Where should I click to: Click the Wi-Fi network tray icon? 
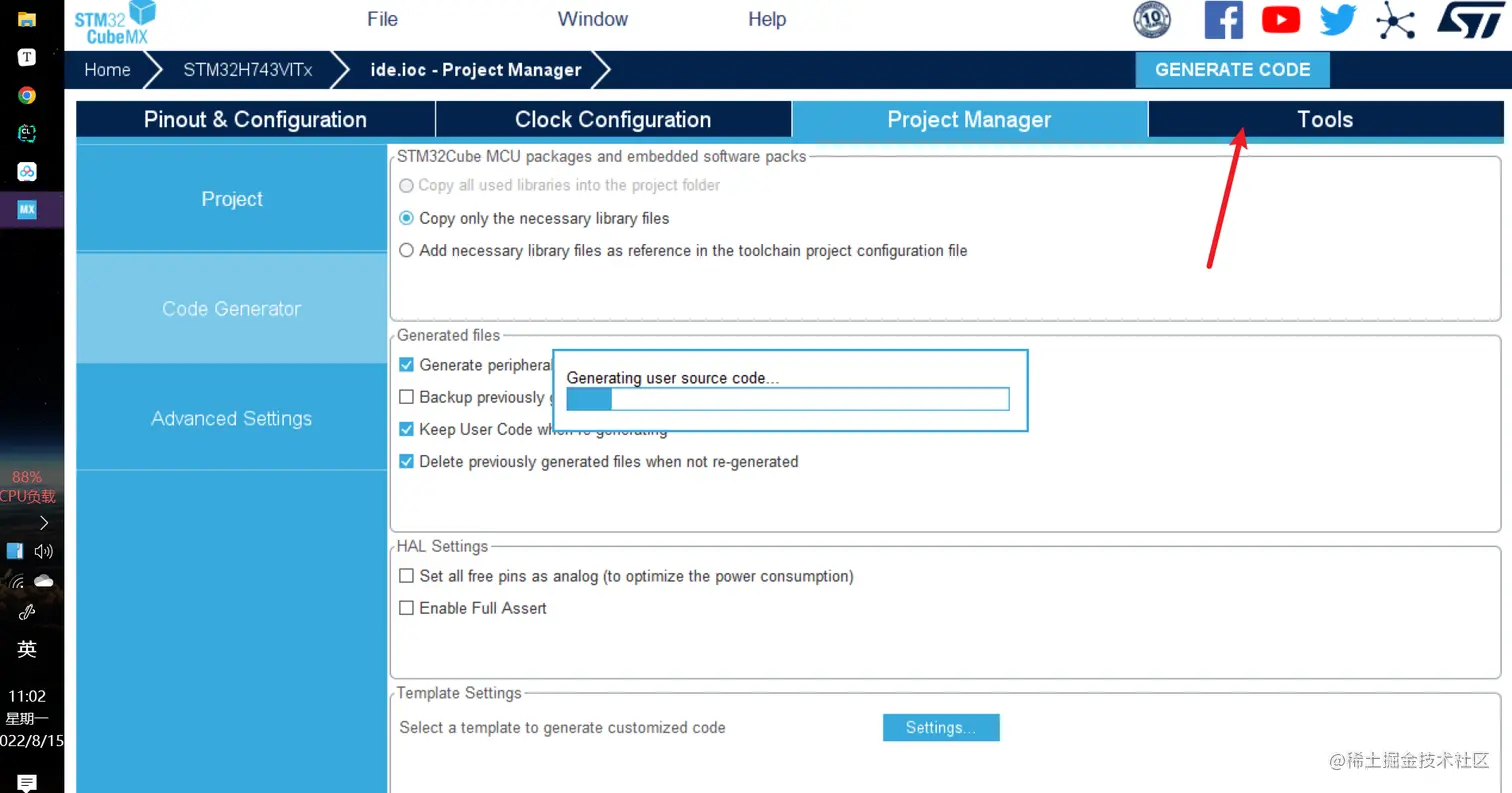coord(16,582)
